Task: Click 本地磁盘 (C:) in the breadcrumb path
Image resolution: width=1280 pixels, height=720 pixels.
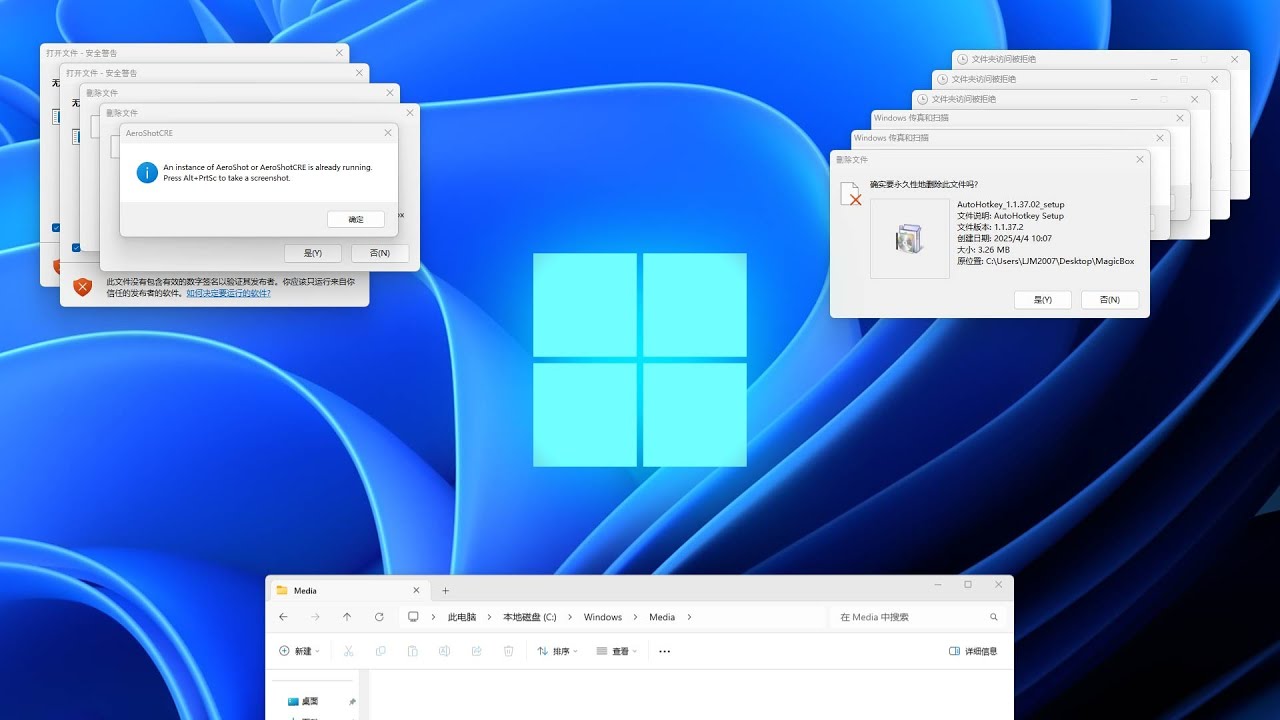Action: click(530, 617)
